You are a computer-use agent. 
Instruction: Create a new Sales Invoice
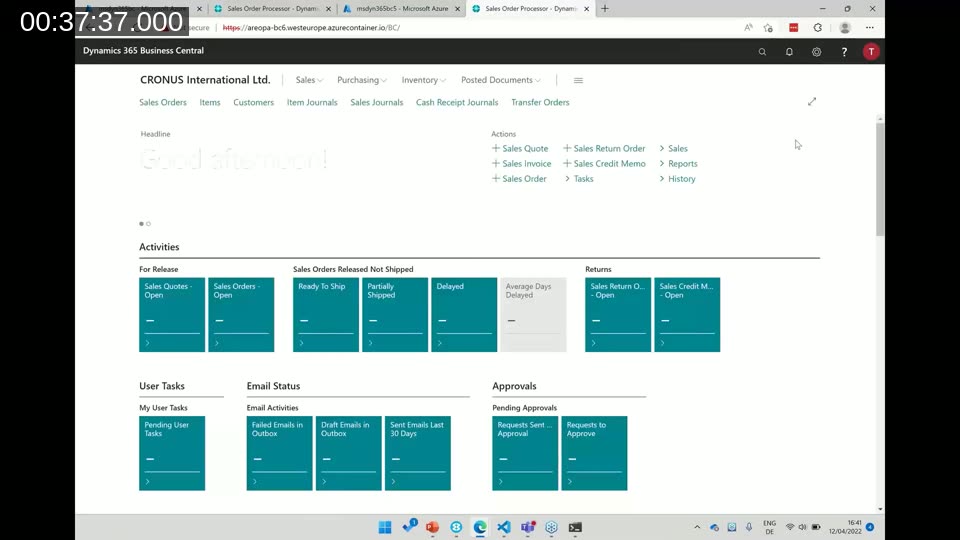pyautogui.click(x=522, y=163)
